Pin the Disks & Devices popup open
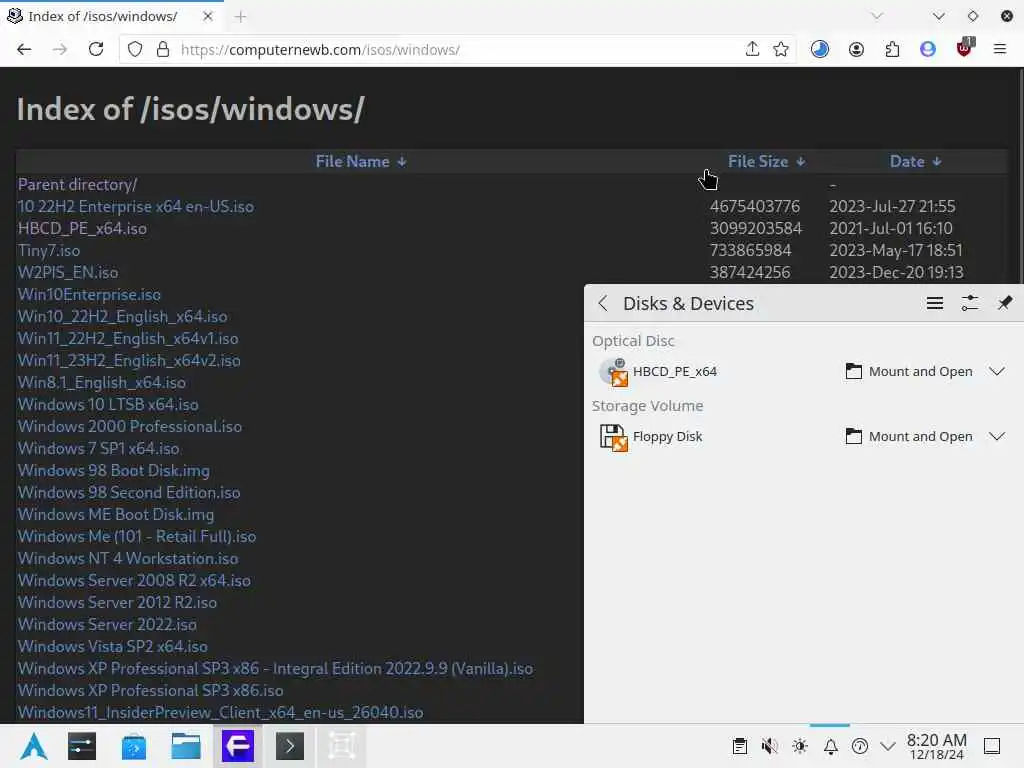 [1005, 303]
